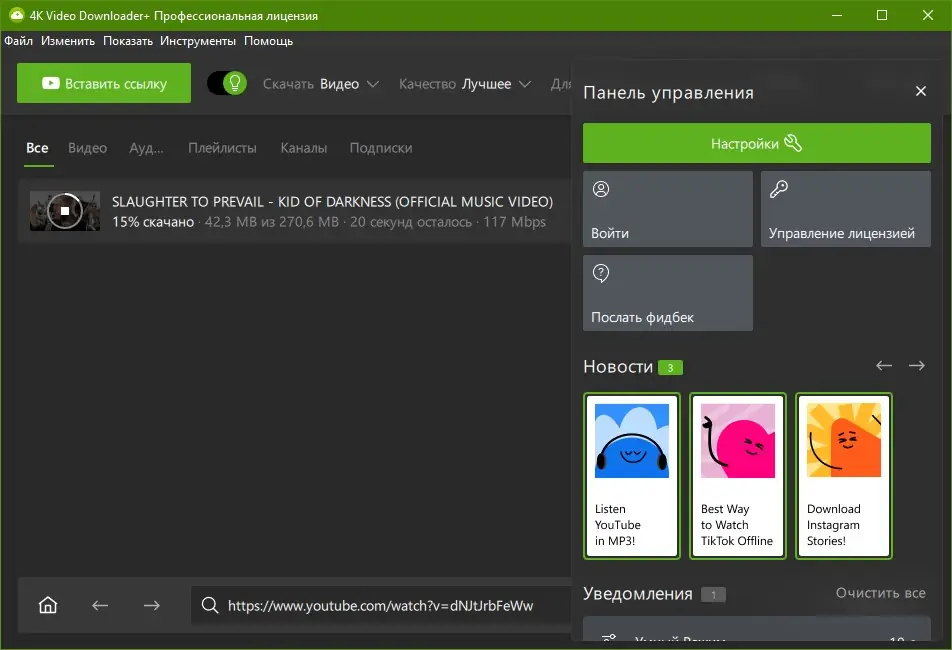Image resolution: width=952 pixels, height=650 pixels.
Task: Open the Скачать Видео dropdown
Action: tap(321, 84)
